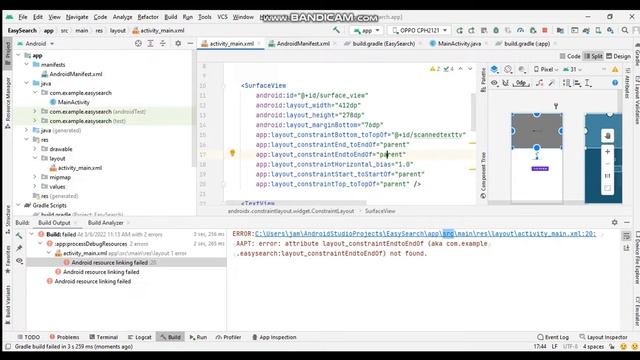This screenshot has width=640, height=360.
Task: Open Build panel settings gear
Action: tap(614, 222)
